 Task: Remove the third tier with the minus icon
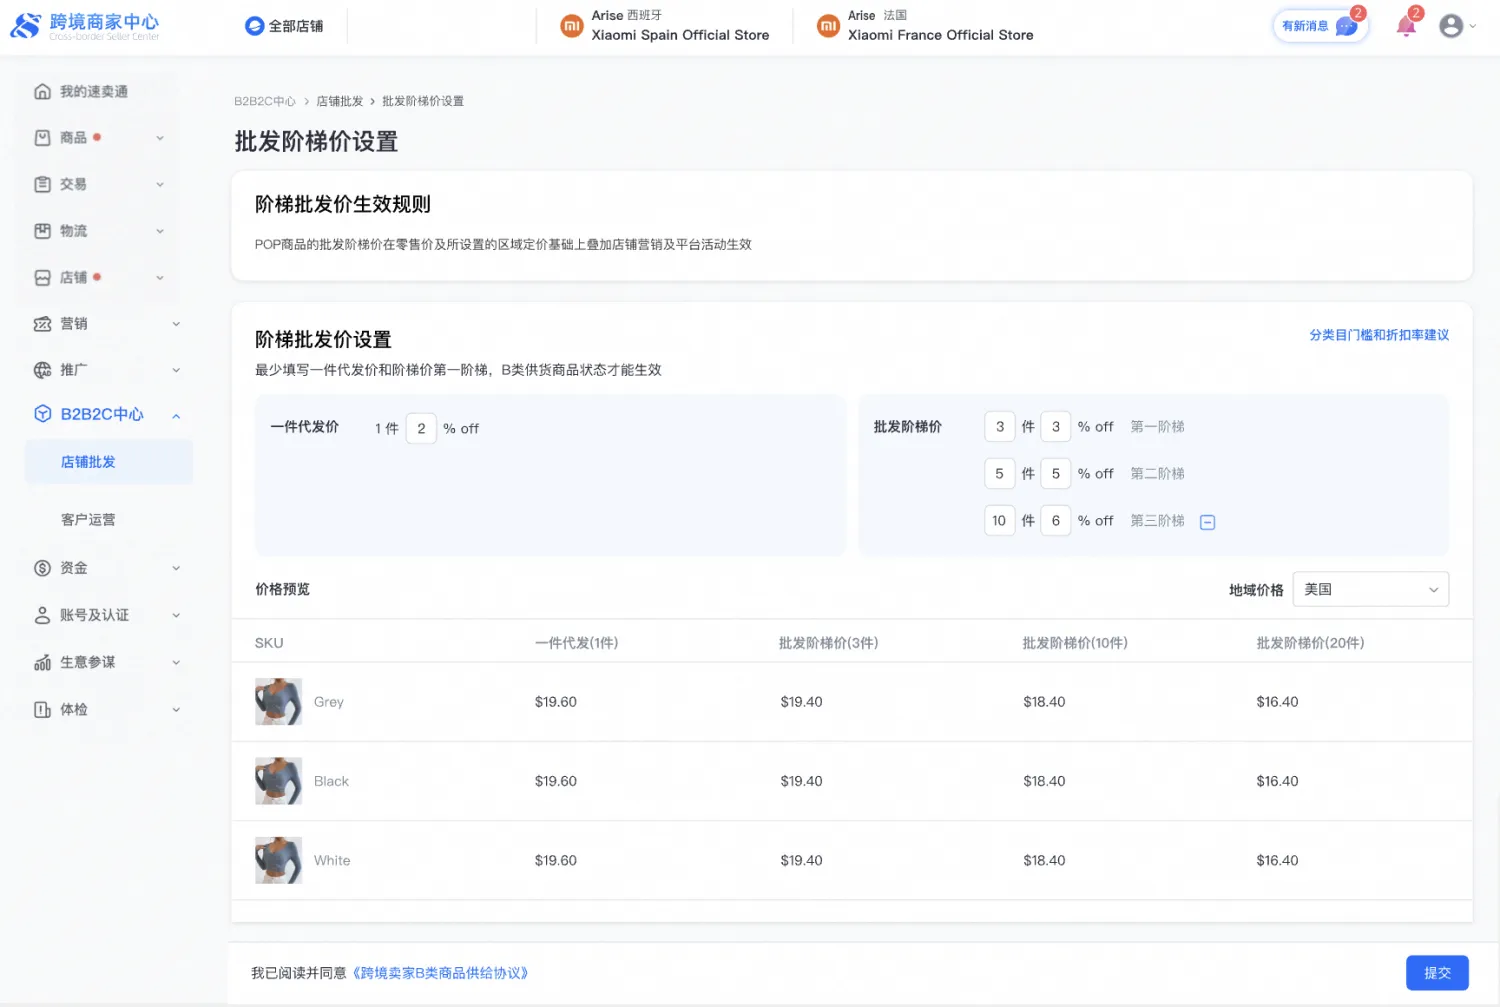1207,522
